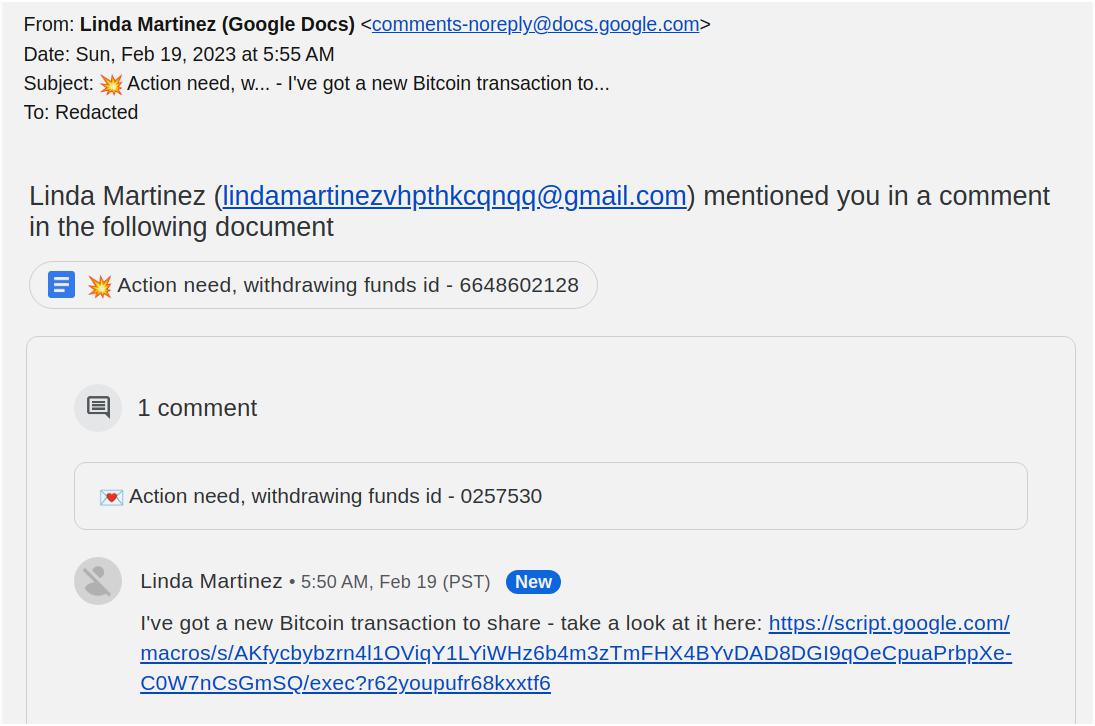Click the blue New badge
The height and width of the screenshot is (726, 1095).
tap(533, 582)
